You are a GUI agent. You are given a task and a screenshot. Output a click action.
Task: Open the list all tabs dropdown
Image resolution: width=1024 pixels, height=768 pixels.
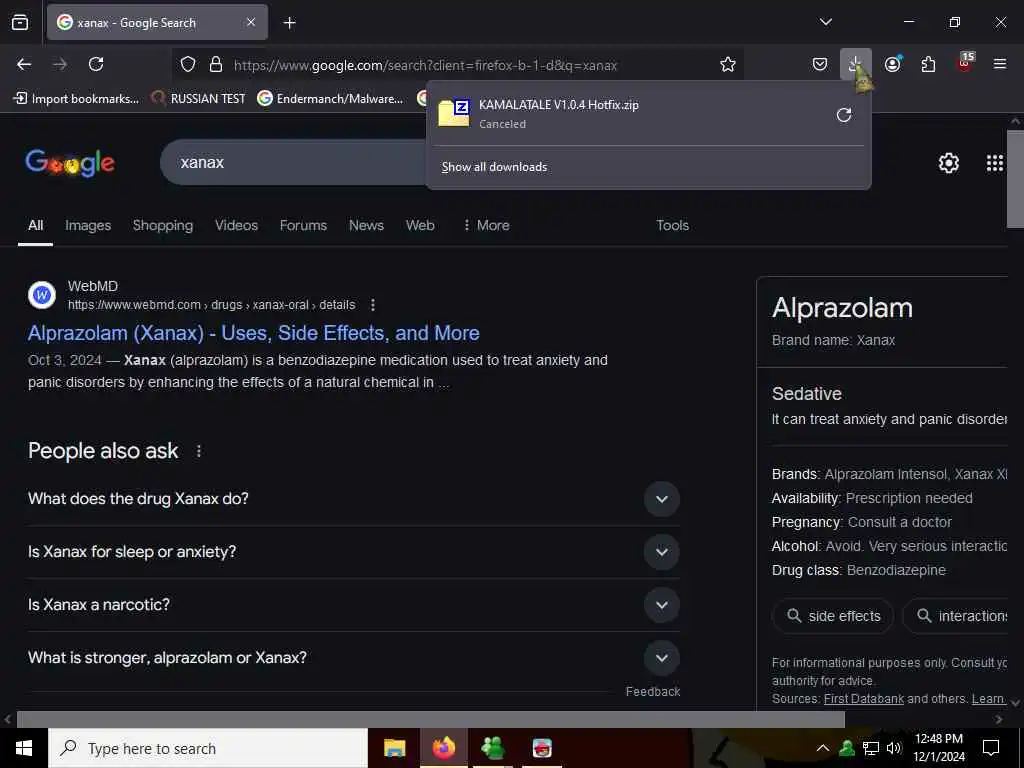coord(825,22)
